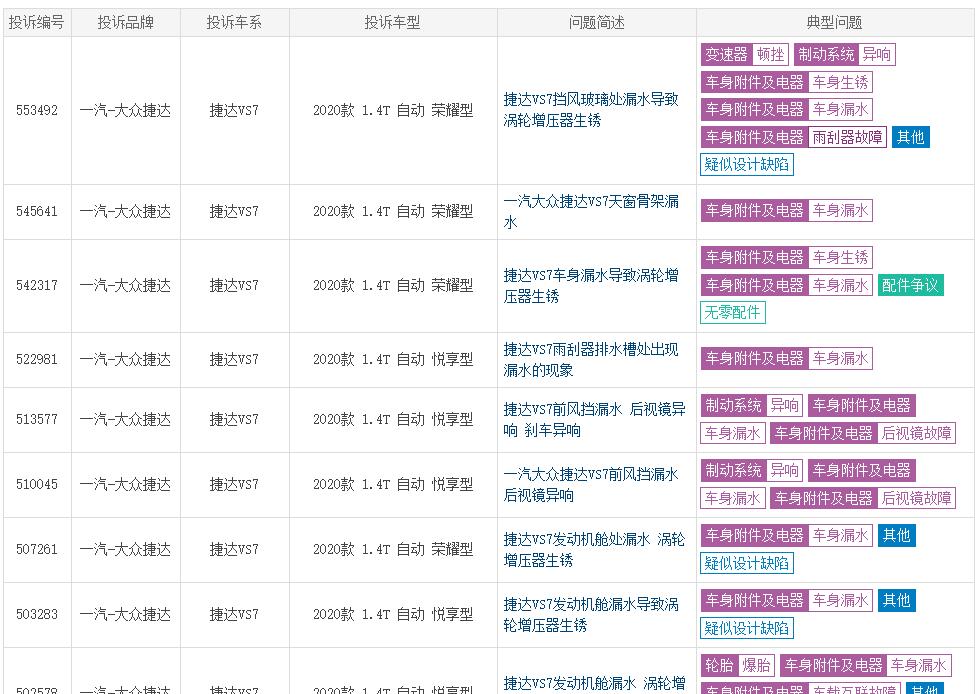Viewport: 975px width, 694px height.
Task: Open complaint link about 挡风玻璃处漏水导致涡轮增压器生锈
Action: pyautogui.click(x=591, y=109)
